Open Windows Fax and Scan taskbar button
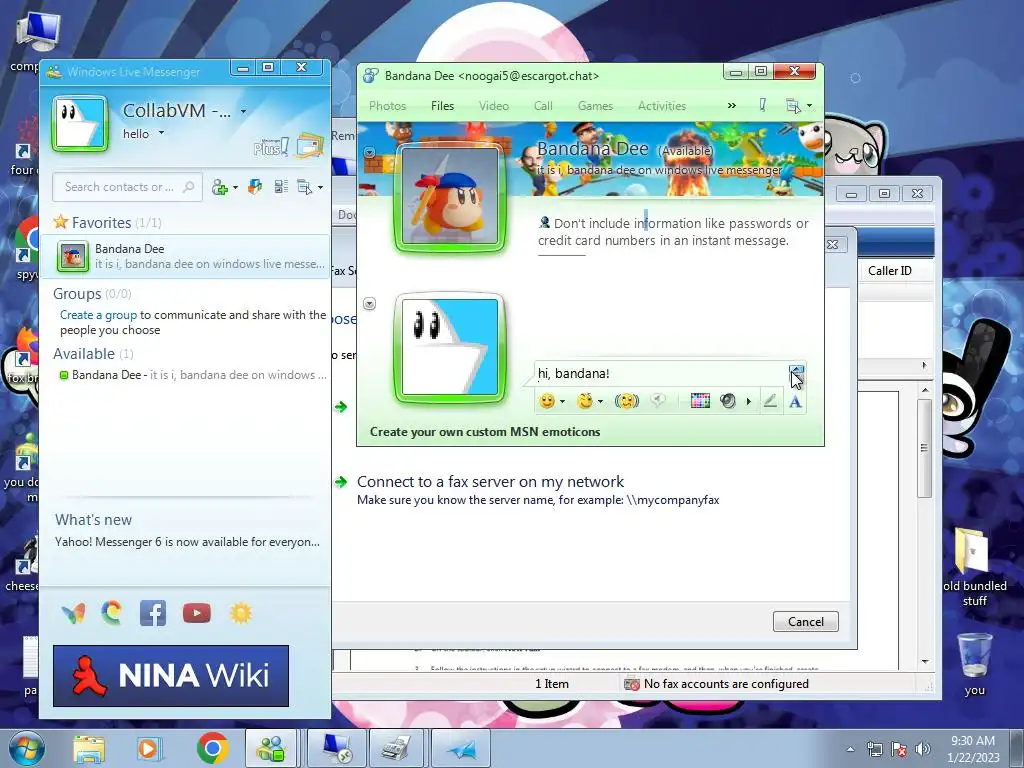The height and width of the screenshot is (768, 1024). 396,748
